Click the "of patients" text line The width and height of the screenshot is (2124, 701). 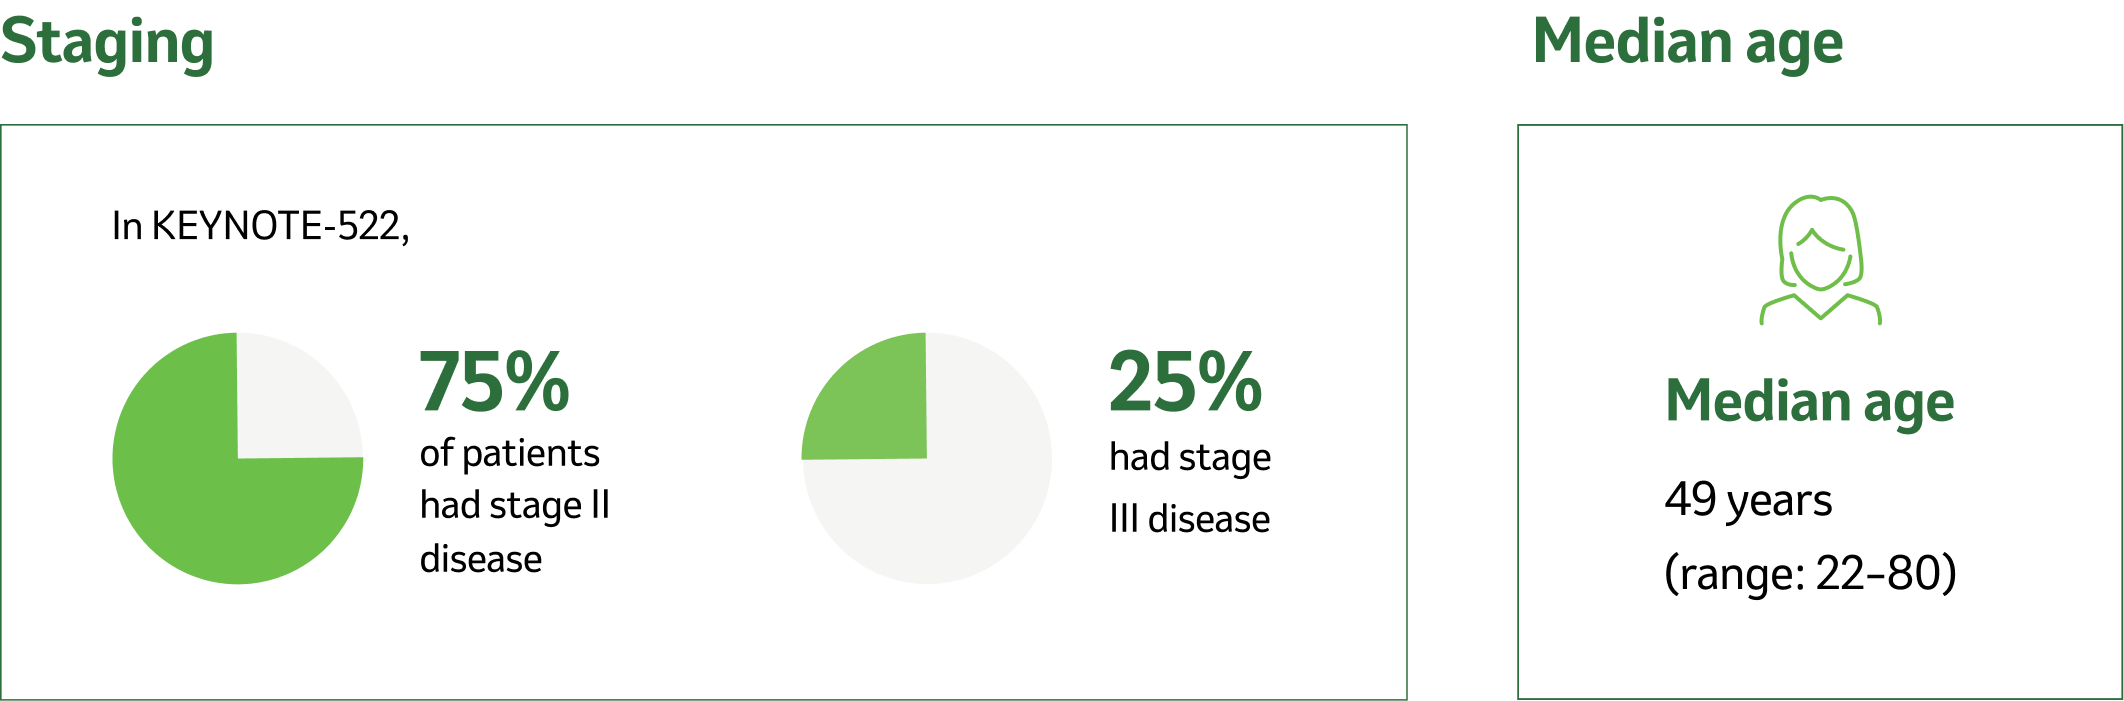[x=509, y=454]
